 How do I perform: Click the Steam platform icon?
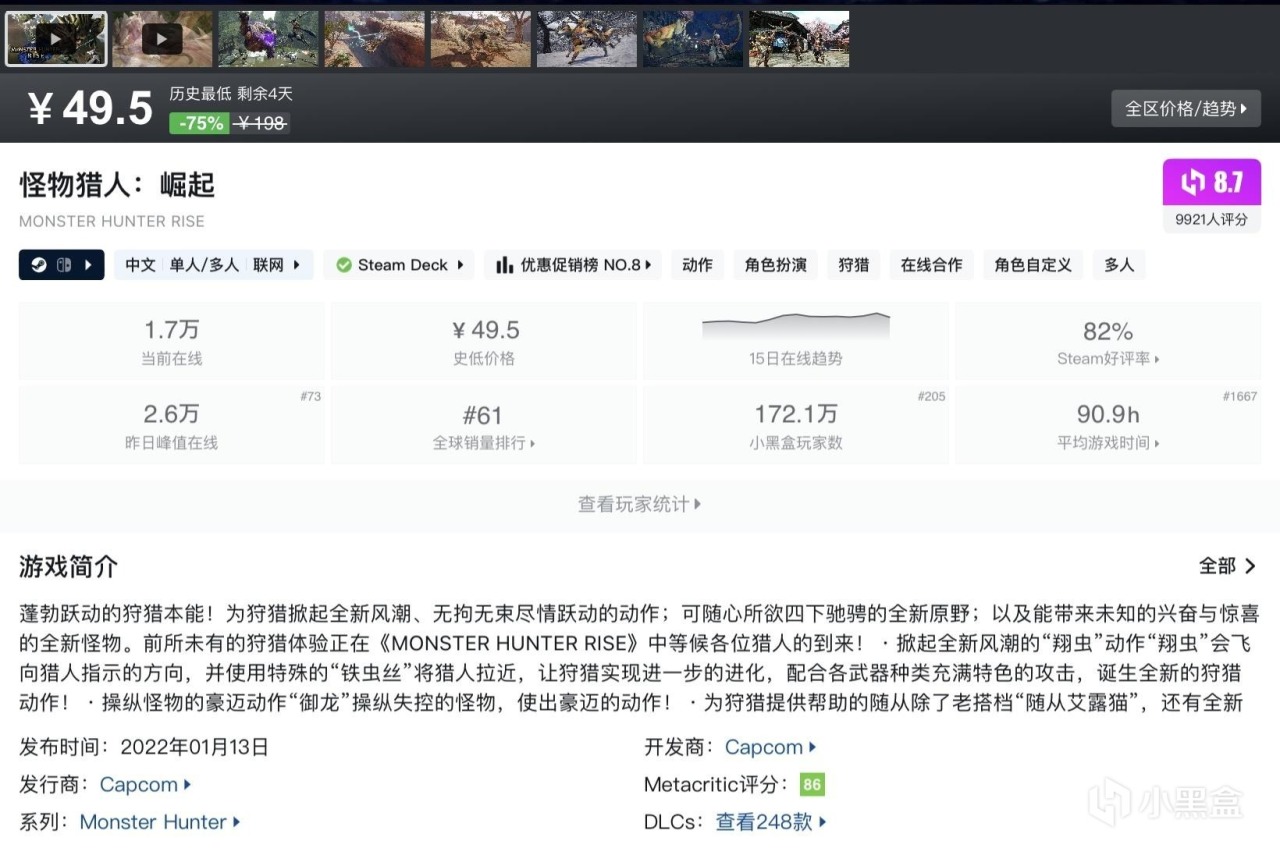(38, 265)
